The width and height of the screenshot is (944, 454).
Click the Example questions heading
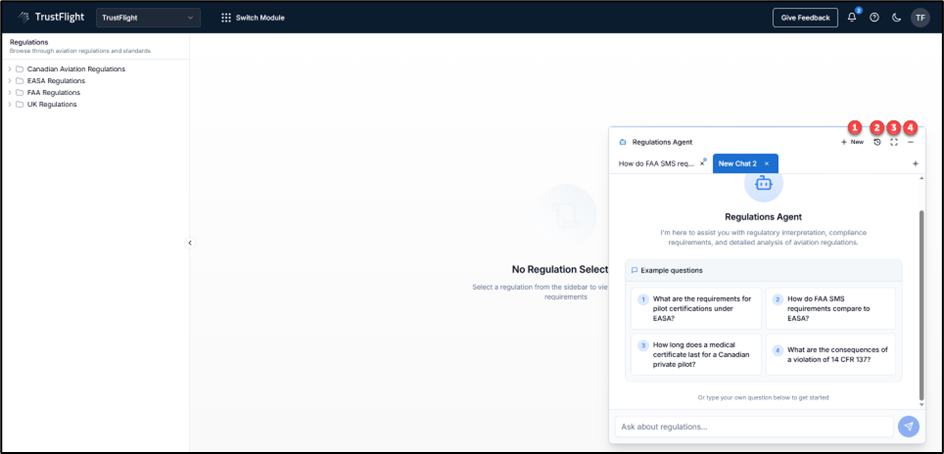(671, 270)
